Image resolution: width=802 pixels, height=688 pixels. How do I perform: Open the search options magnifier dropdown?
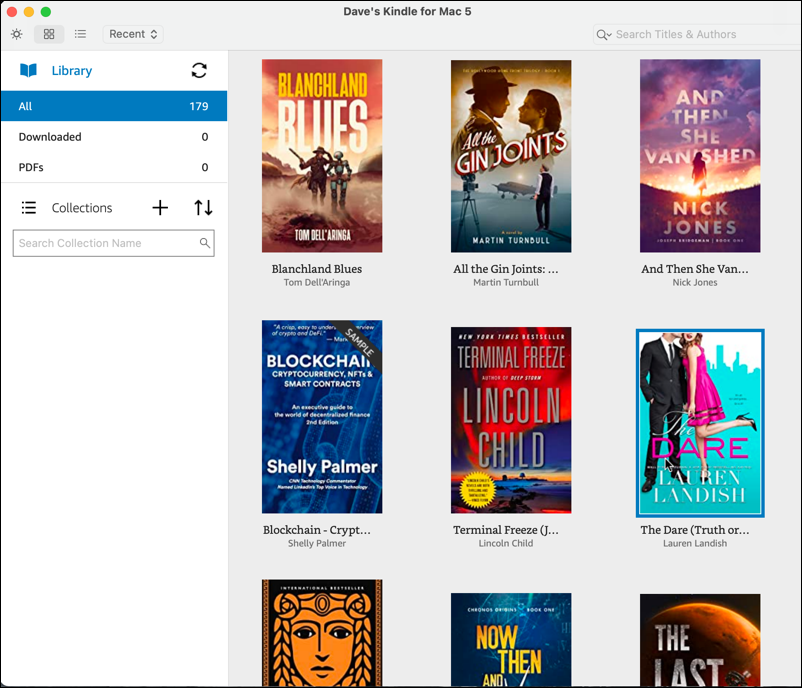tap(604, 35)
